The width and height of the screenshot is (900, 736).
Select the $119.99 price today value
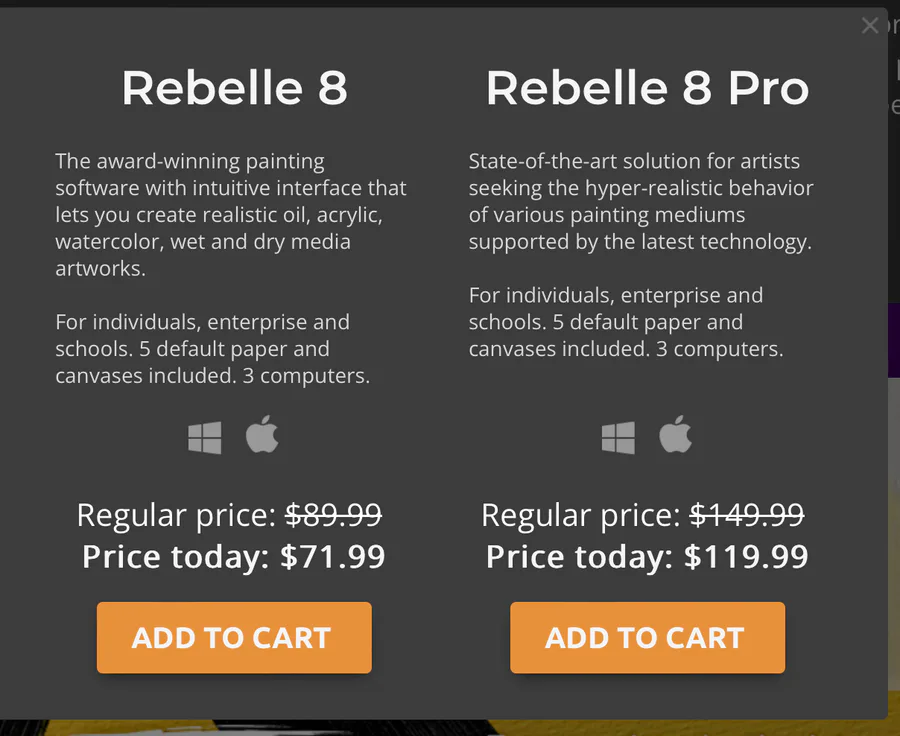(746, 557)
